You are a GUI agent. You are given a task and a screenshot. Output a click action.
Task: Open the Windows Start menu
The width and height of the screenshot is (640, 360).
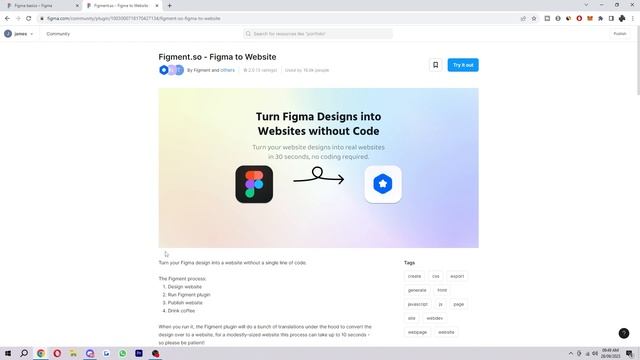tap(7, 353)
